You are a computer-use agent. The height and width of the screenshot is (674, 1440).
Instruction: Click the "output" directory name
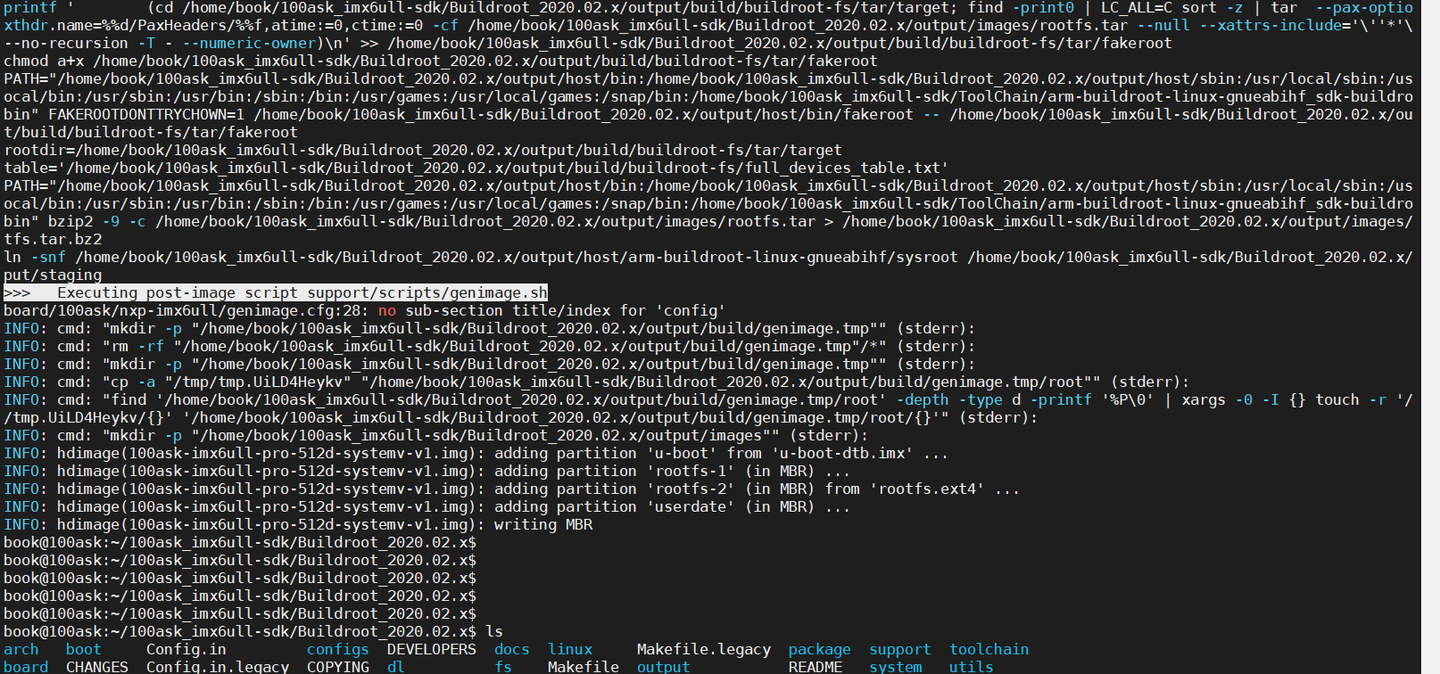[663, 667]
